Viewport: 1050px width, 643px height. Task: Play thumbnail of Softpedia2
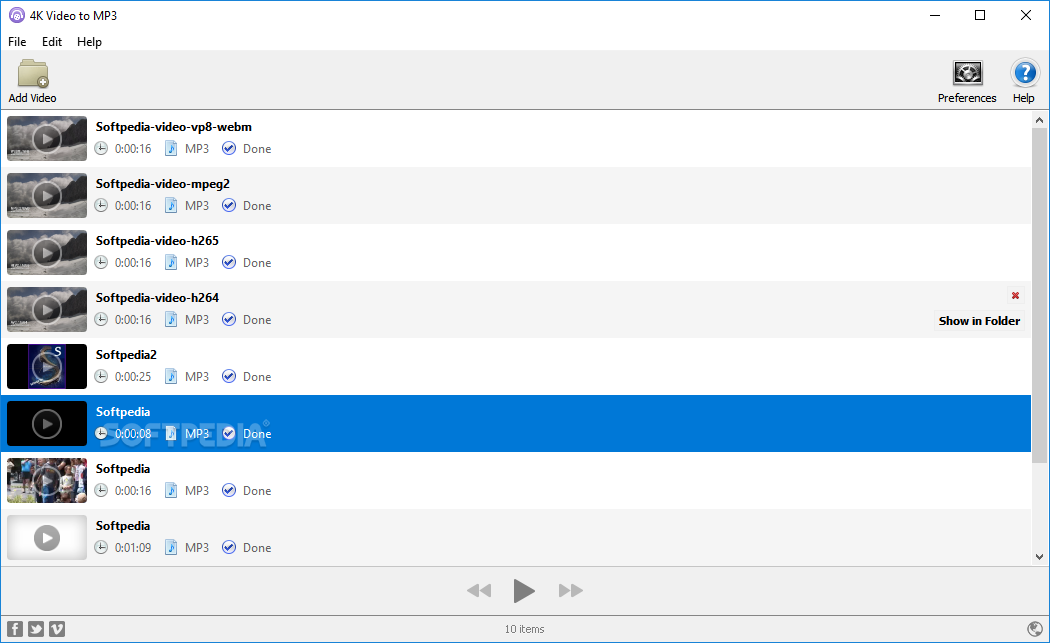click(x=47, y=366)
